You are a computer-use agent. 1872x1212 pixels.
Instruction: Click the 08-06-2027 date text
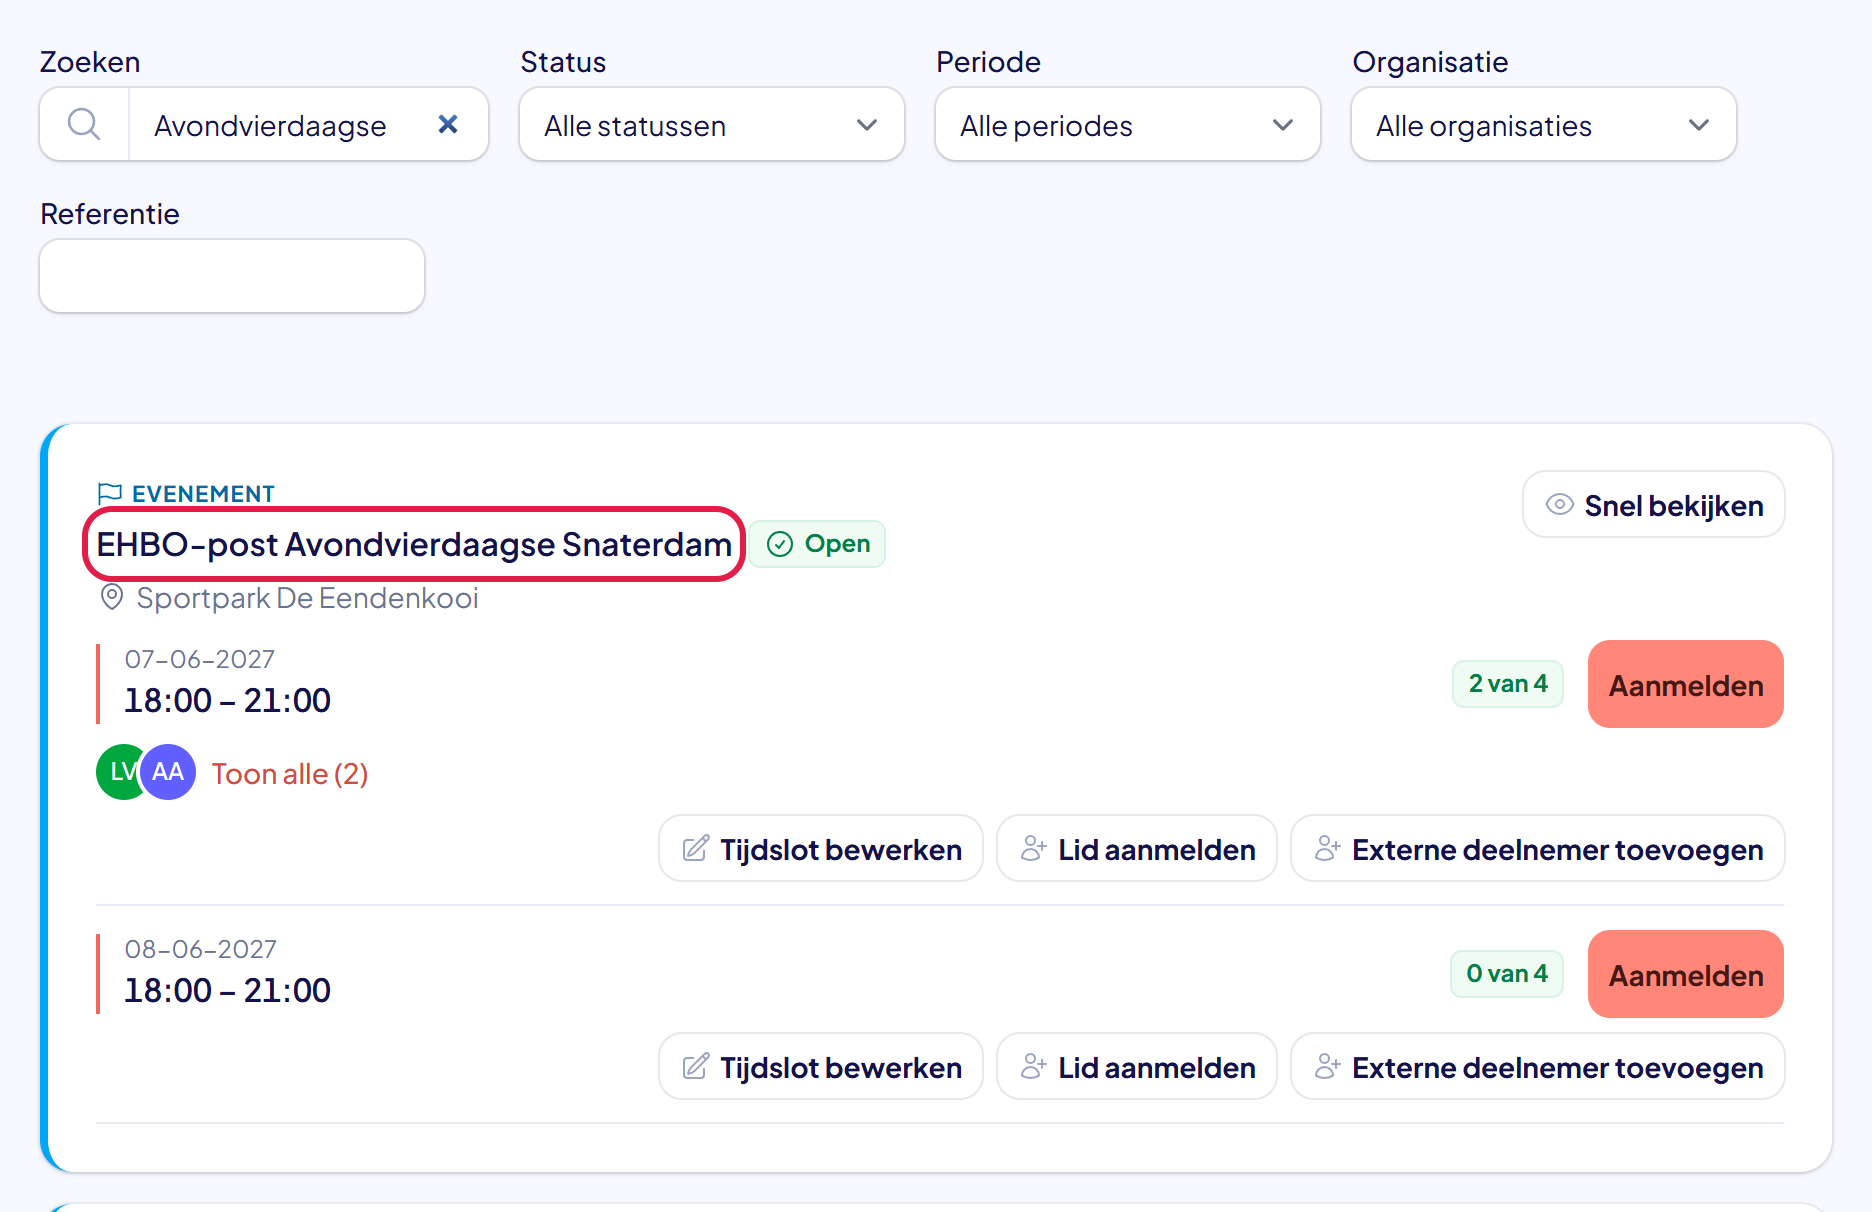click(x=200, y=949)
